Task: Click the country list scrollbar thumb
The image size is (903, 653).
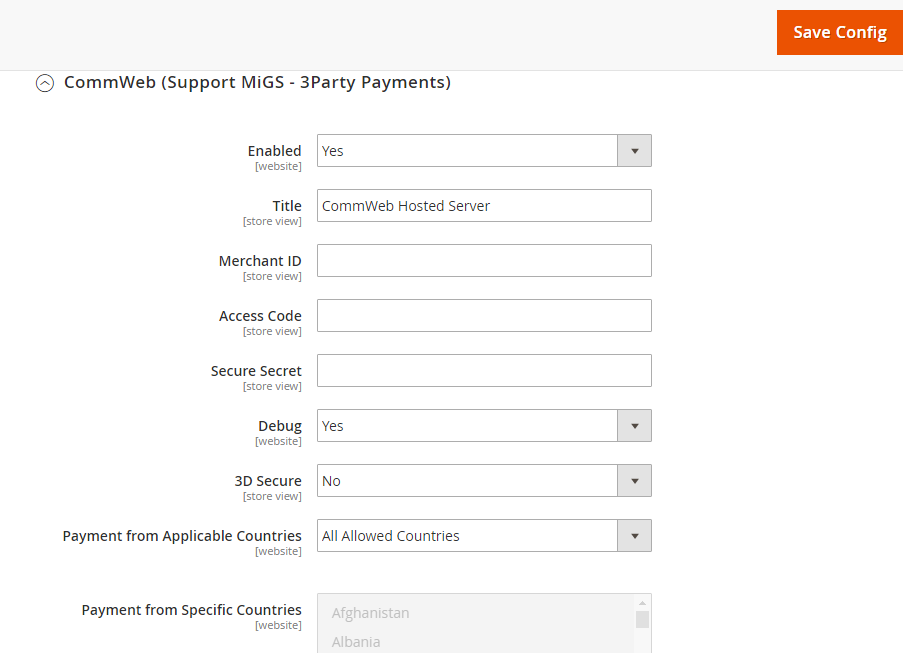Action: pos(642,620)
